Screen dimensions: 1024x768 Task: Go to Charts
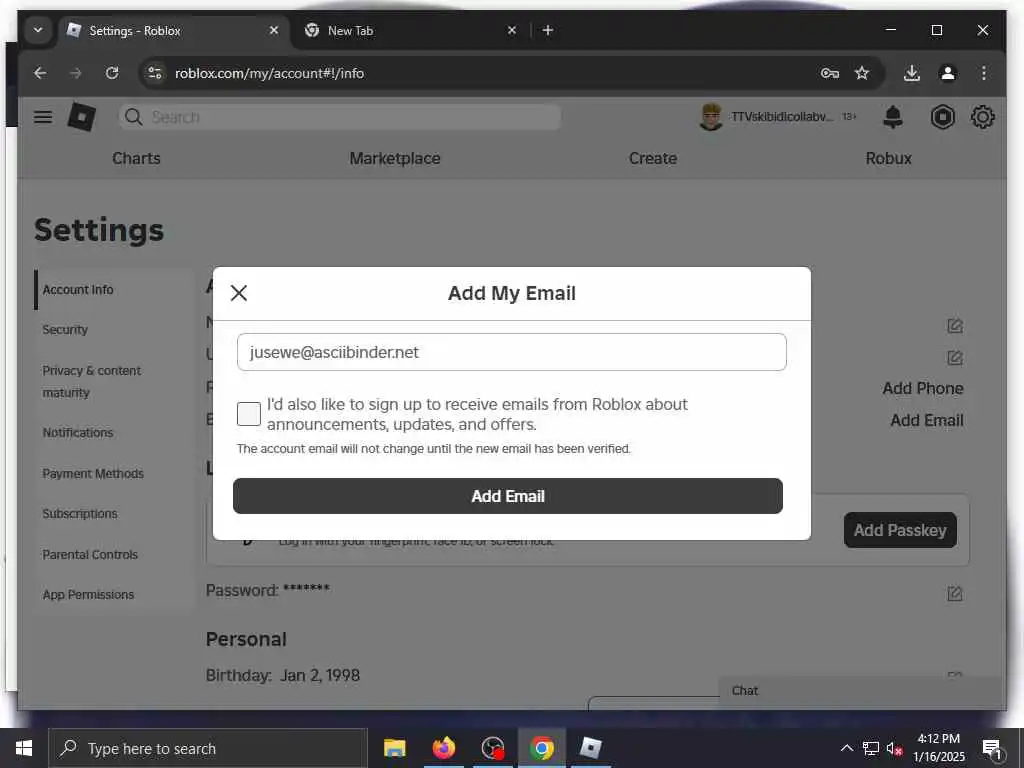point(136,158)
